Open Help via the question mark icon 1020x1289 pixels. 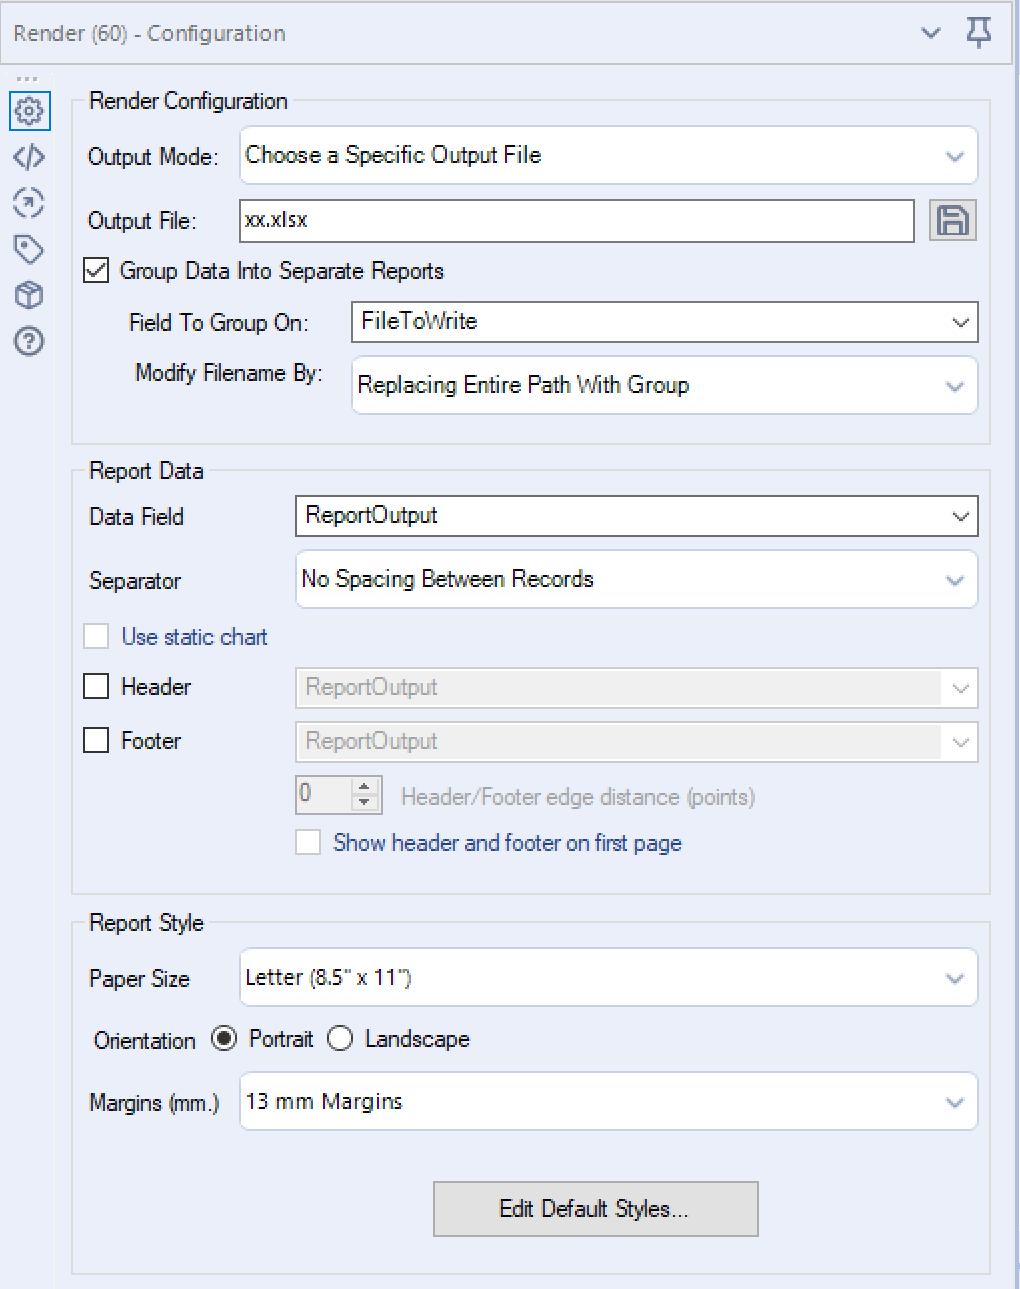click(x=29, y=342)
